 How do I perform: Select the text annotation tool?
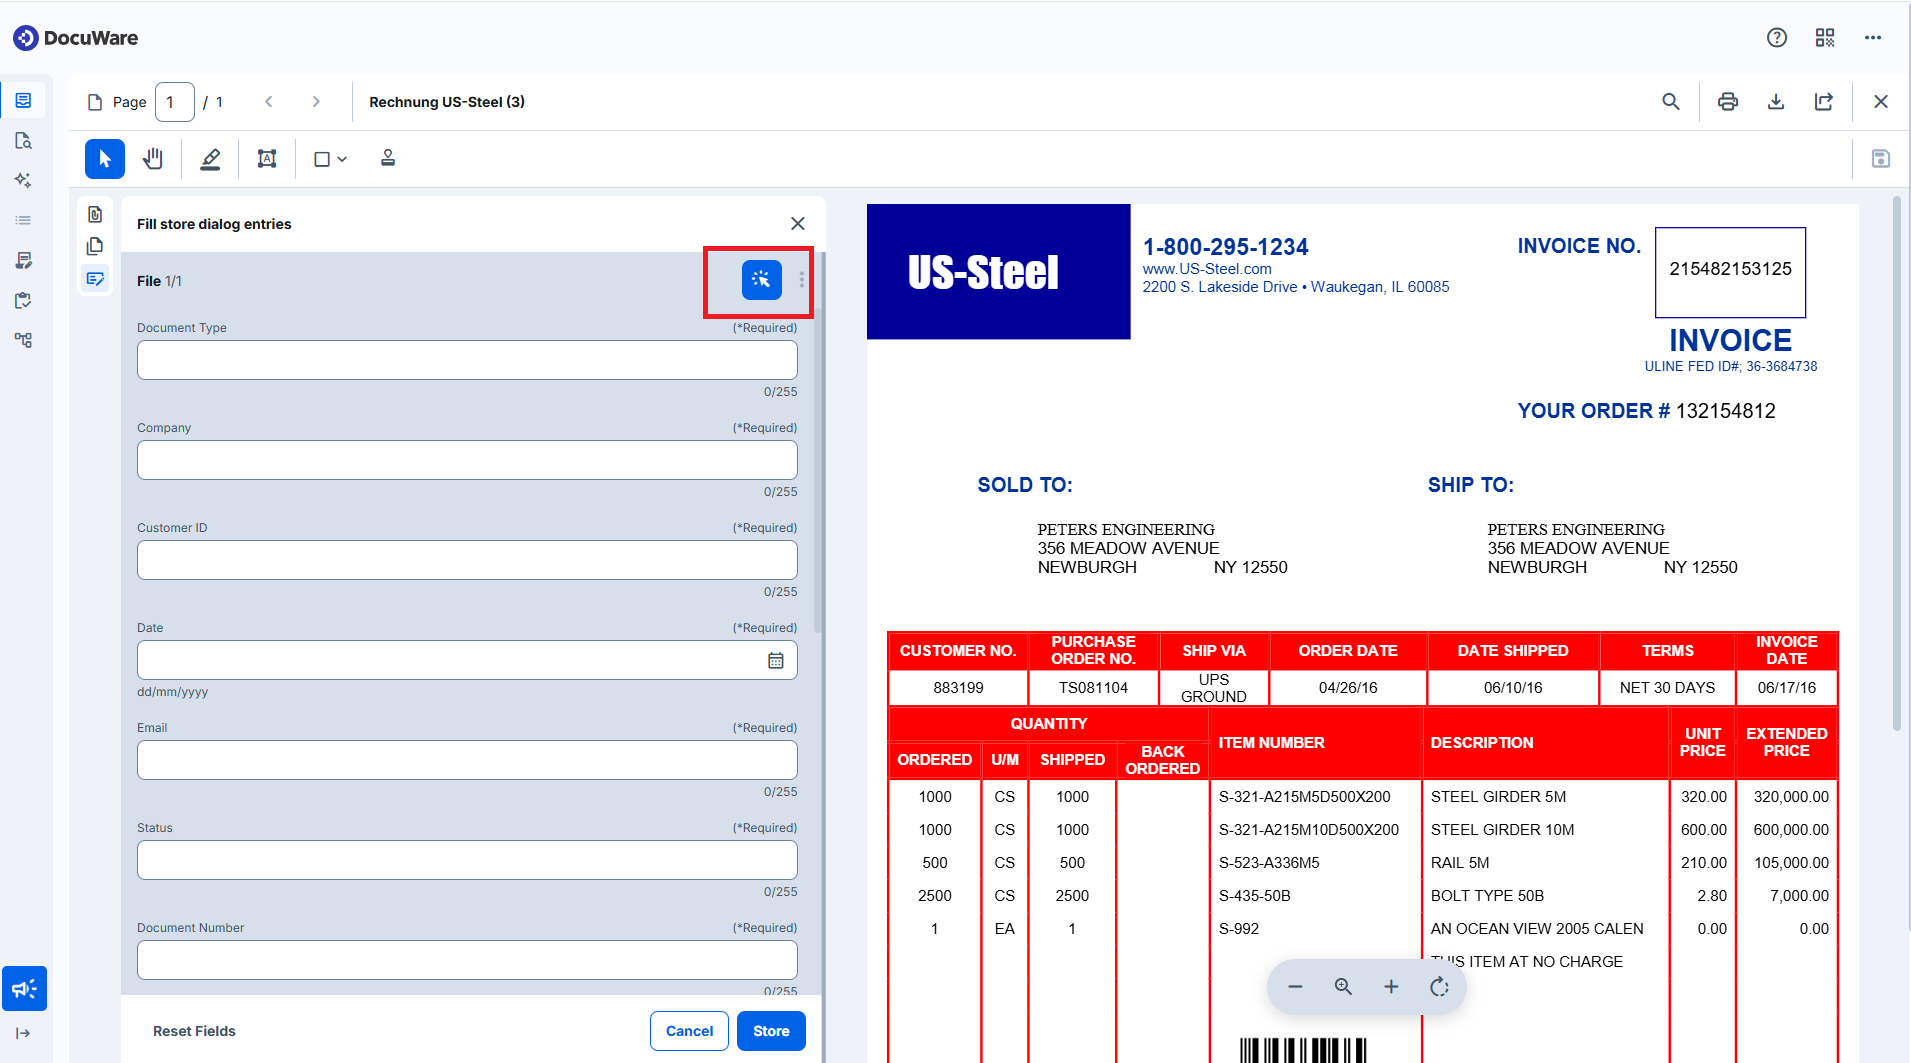(267, 159)
